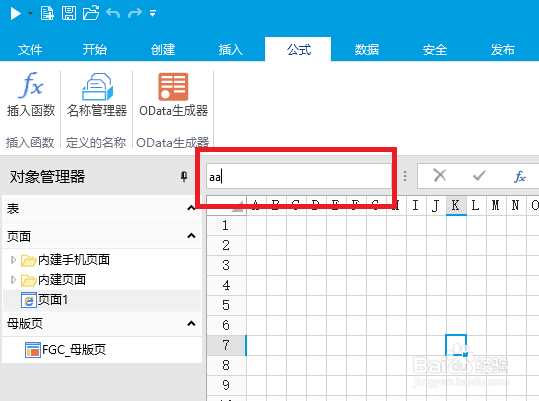Click the new document icon

[x=47, y=13]
